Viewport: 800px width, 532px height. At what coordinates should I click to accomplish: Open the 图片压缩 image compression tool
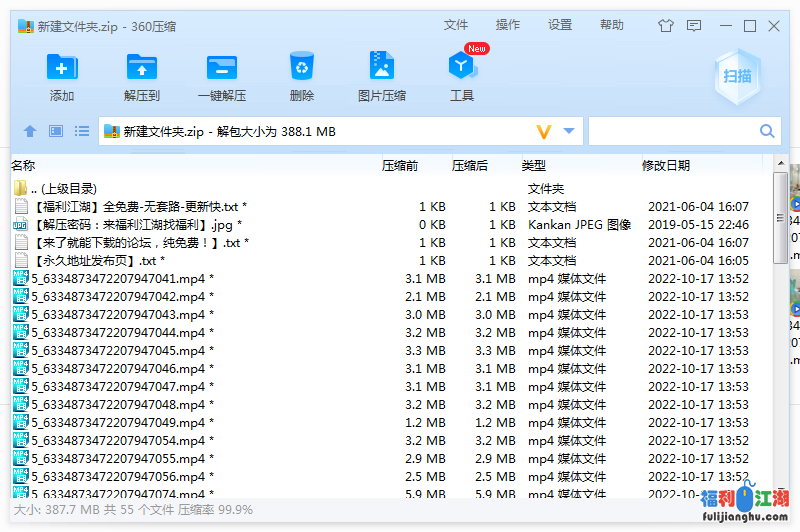(x=381, y=68)
